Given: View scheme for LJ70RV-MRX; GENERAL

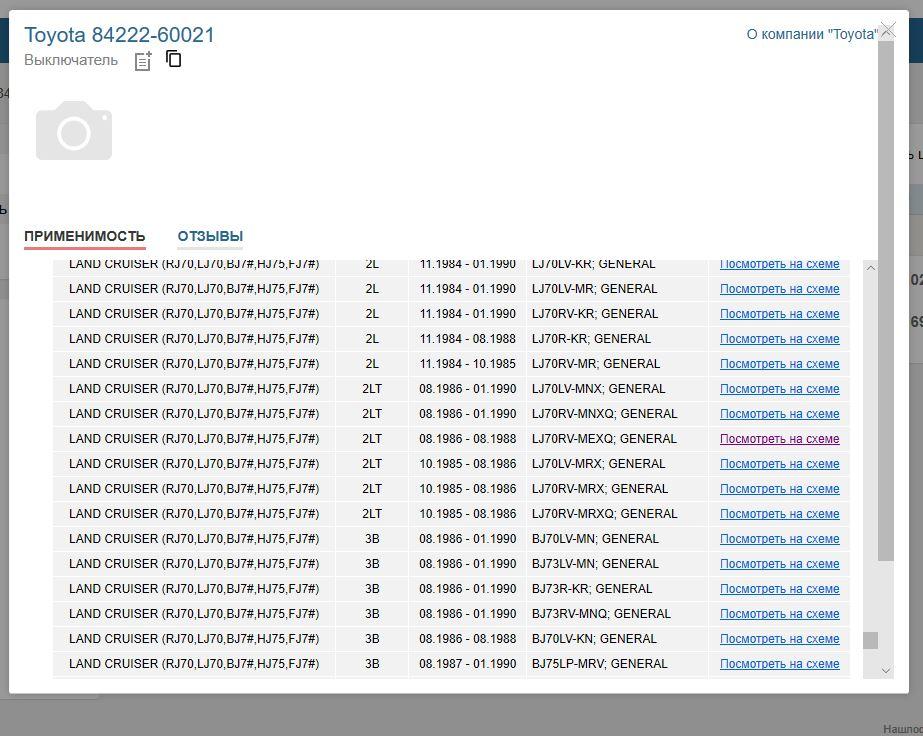Looking at the screenshot, I should click(779, 489).
